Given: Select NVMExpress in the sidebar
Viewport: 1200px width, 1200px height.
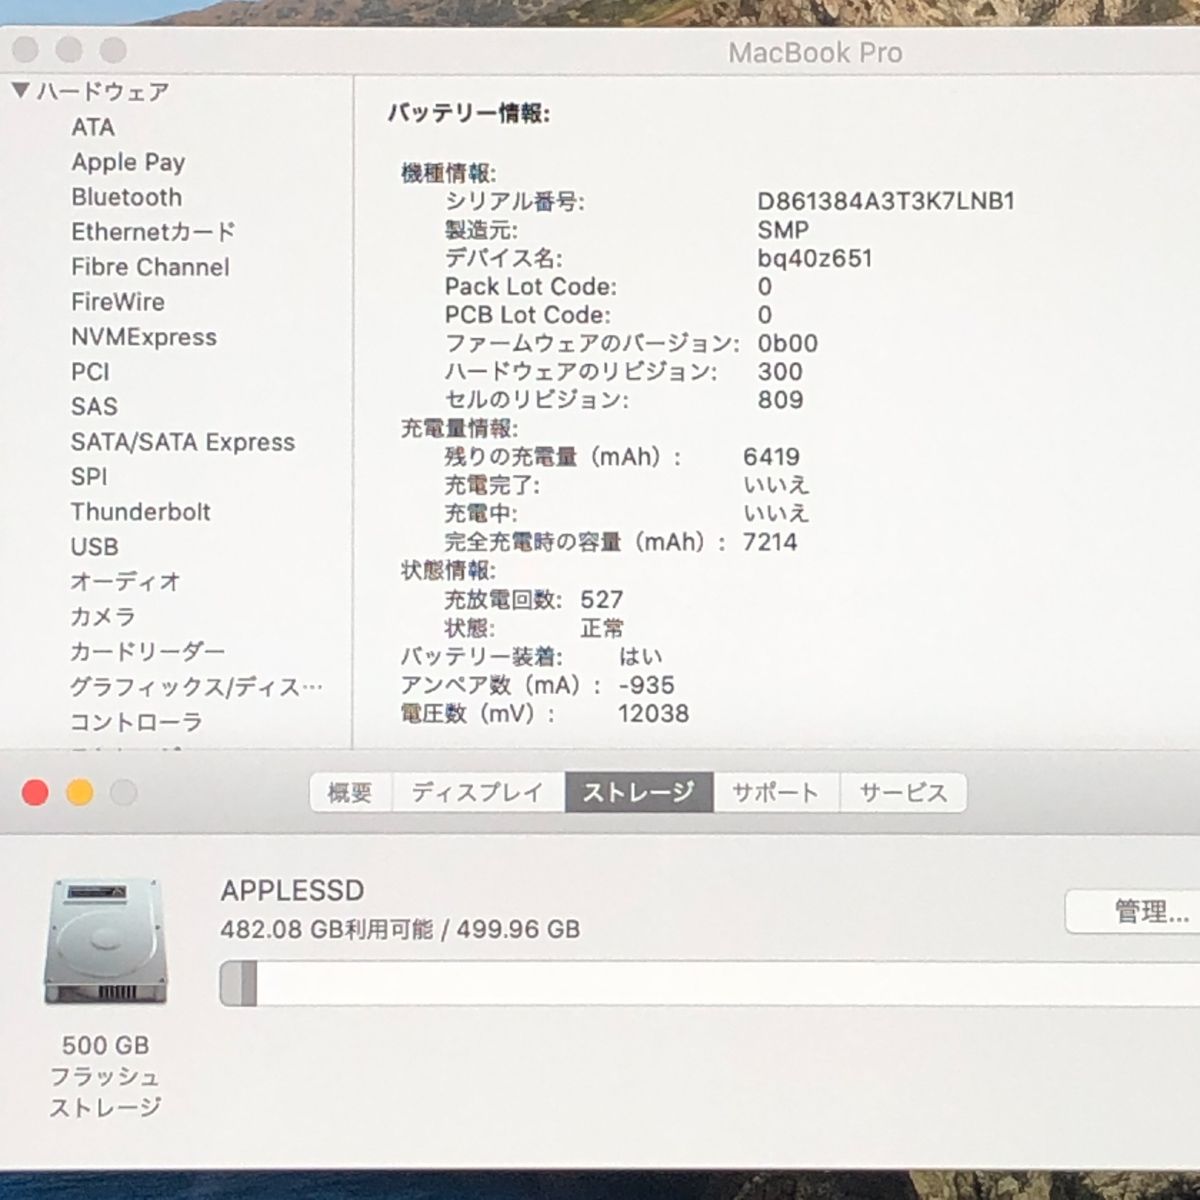Looking at the screenshot, I should coord(144,337).
